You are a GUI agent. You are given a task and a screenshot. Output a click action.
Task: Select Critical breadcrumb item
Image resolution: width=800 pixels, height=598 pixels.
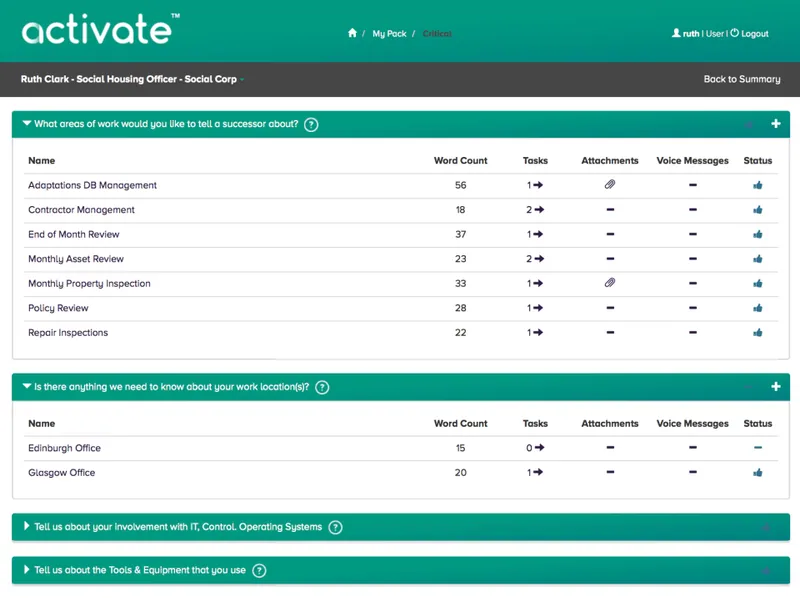(x=437, y=34)
